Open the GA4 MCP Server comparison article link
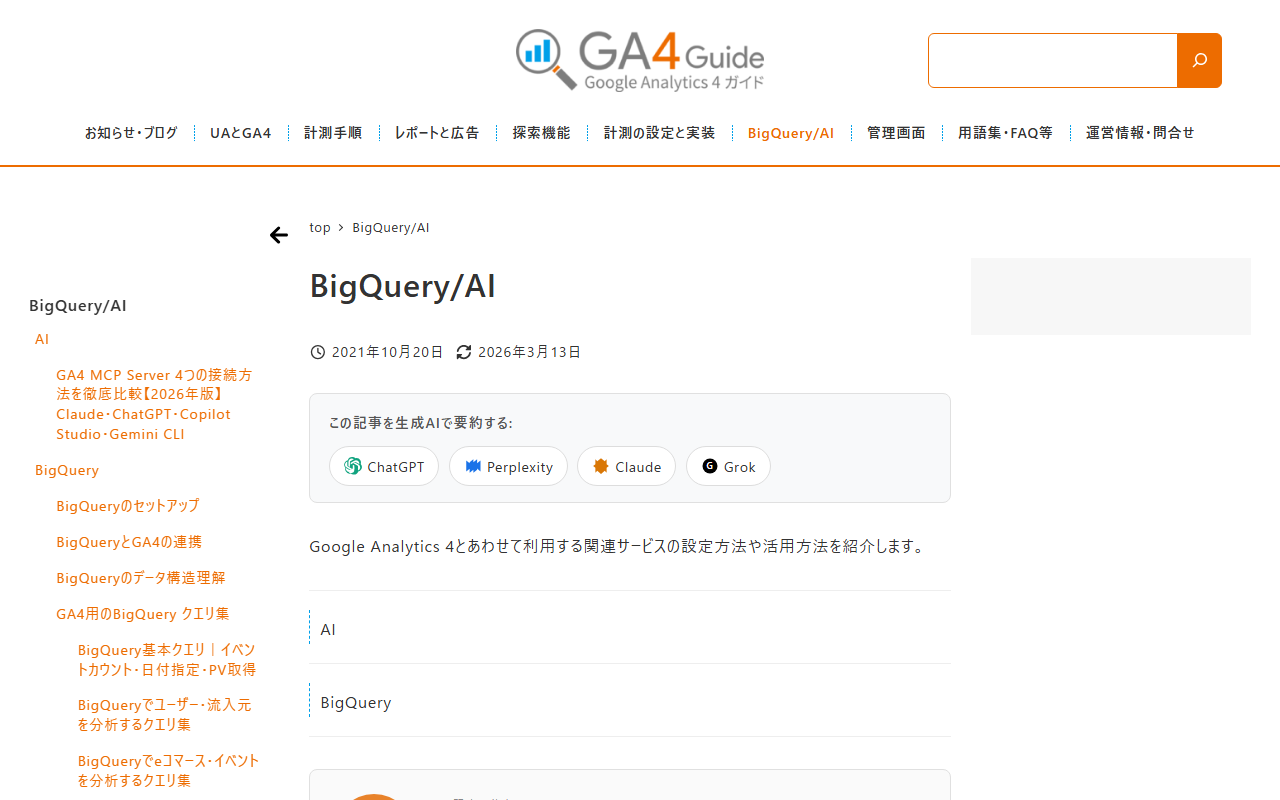 154,404
